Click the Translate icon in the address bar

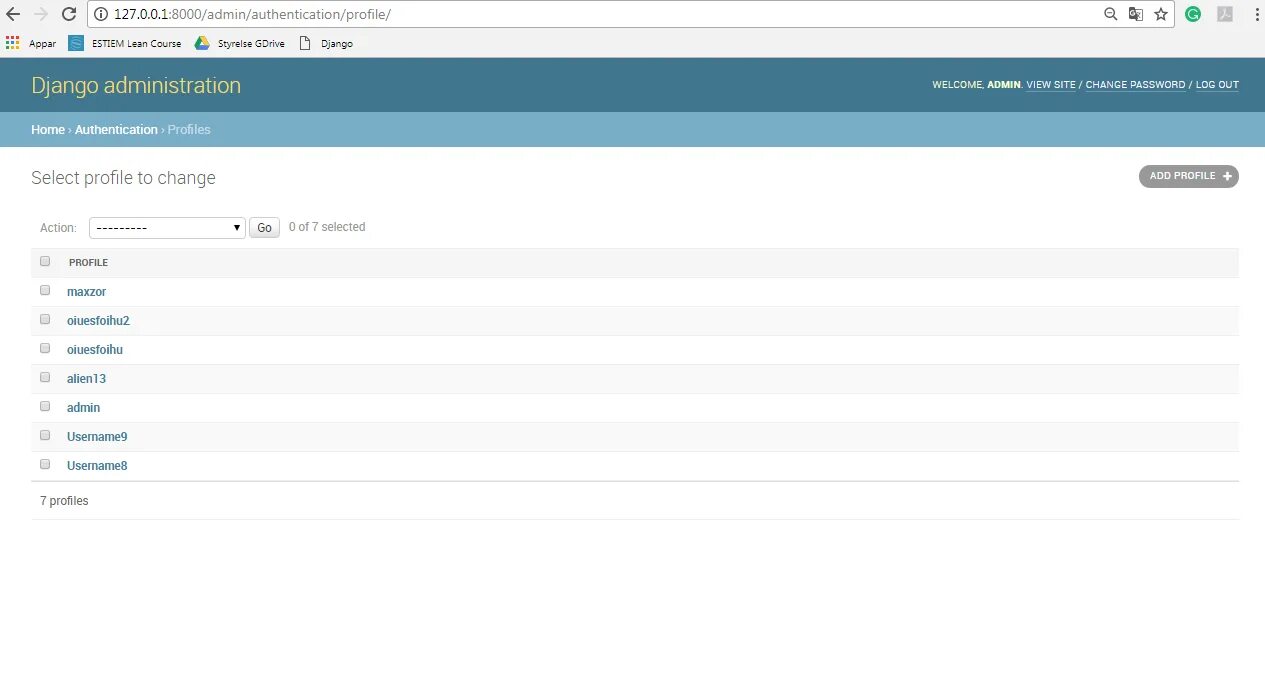(1136, 14)
